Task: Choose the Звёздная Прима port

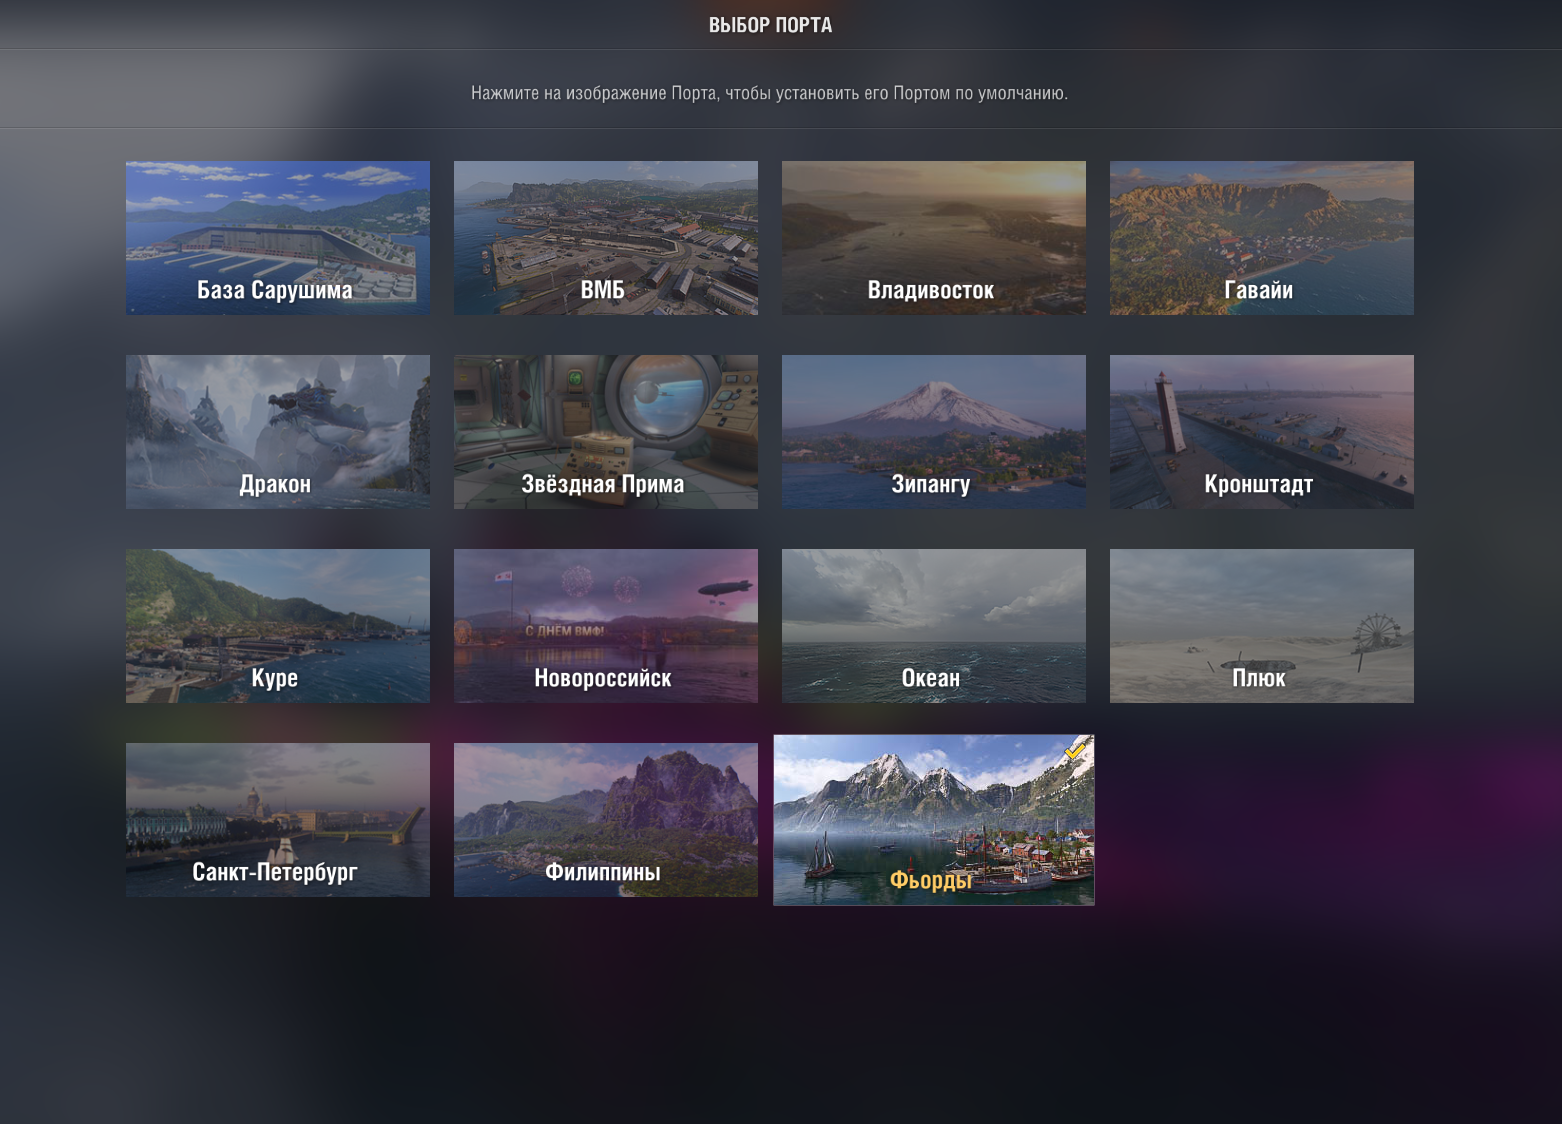Action: [x=606, y=432]
